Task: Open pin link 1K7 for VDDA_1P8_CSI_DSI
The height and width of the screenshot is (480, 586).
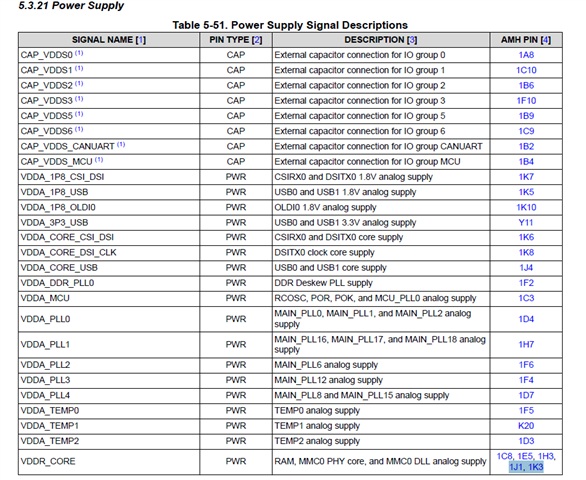Action: (526, 177)
